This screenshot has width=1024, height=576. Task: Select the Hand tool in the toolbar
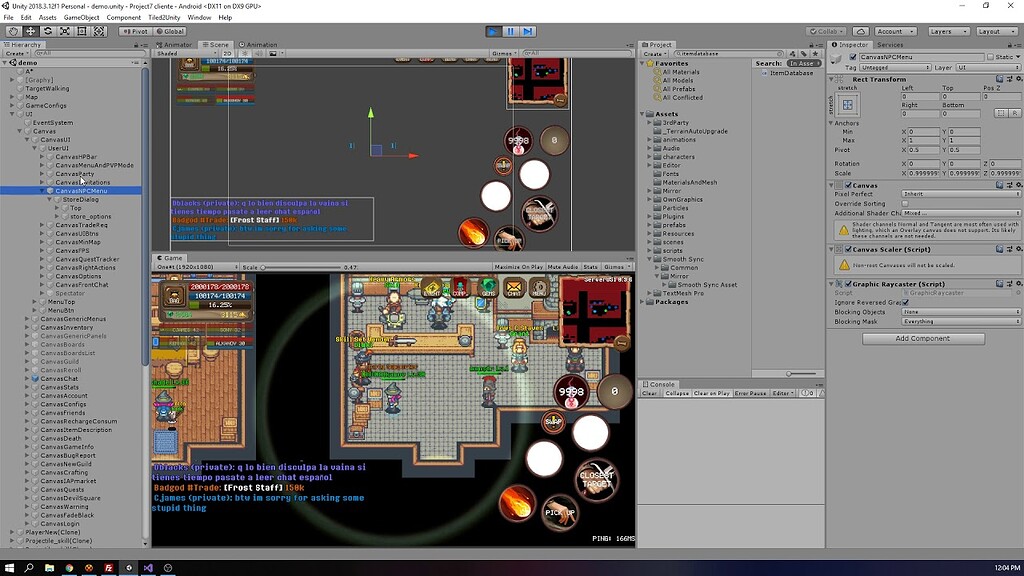(12, 31)
